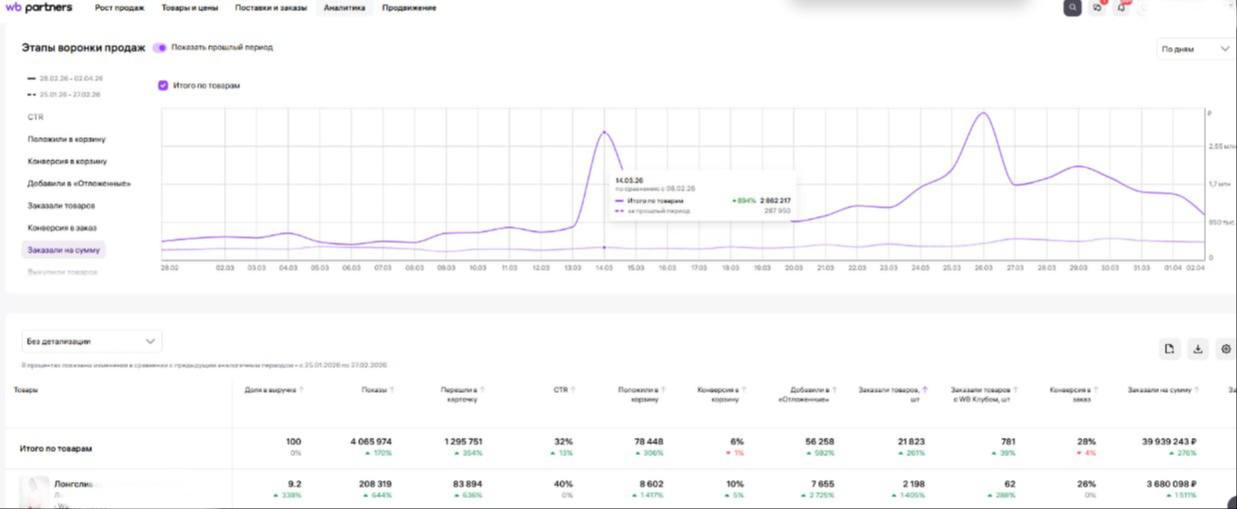Select 'Конверсия в заказ' funnel stage
The width and height of the screenshot is (1237, 509).
[x=62, y=228]
